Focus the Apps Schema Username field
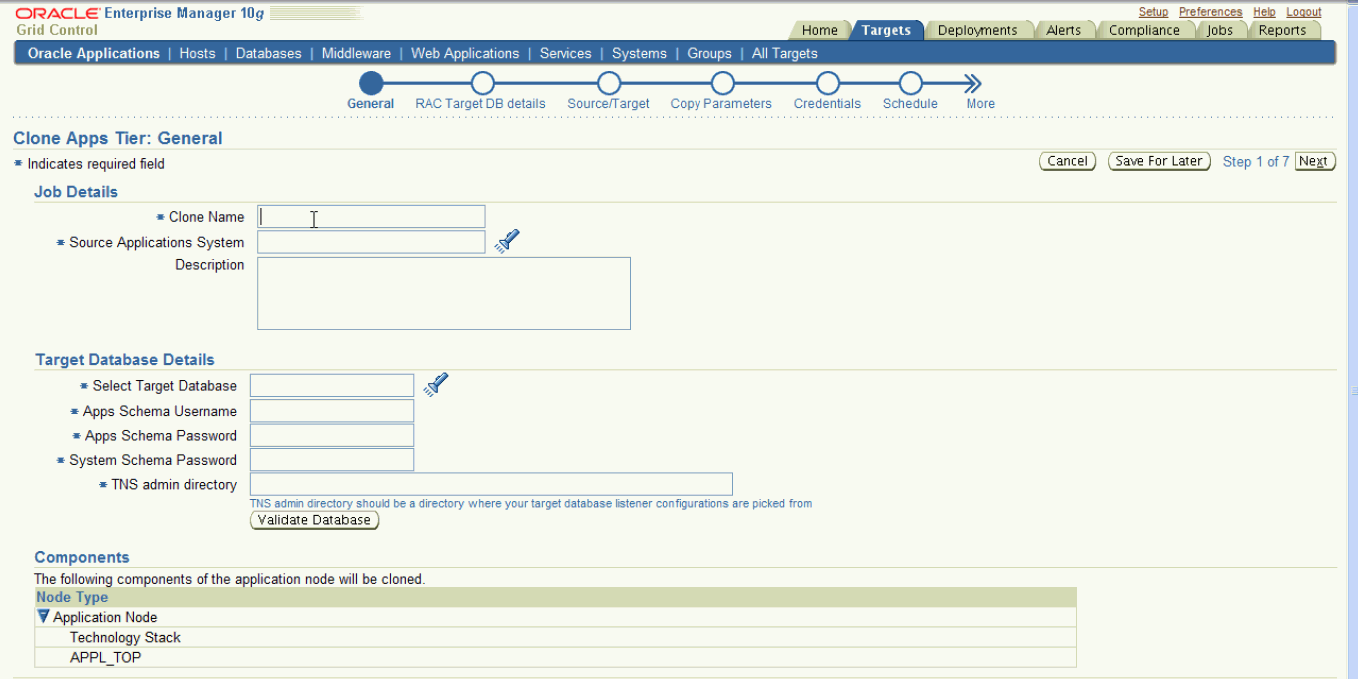Image resolution: width=1358 pixels, height=679 pixels. (x=332, y=411)
